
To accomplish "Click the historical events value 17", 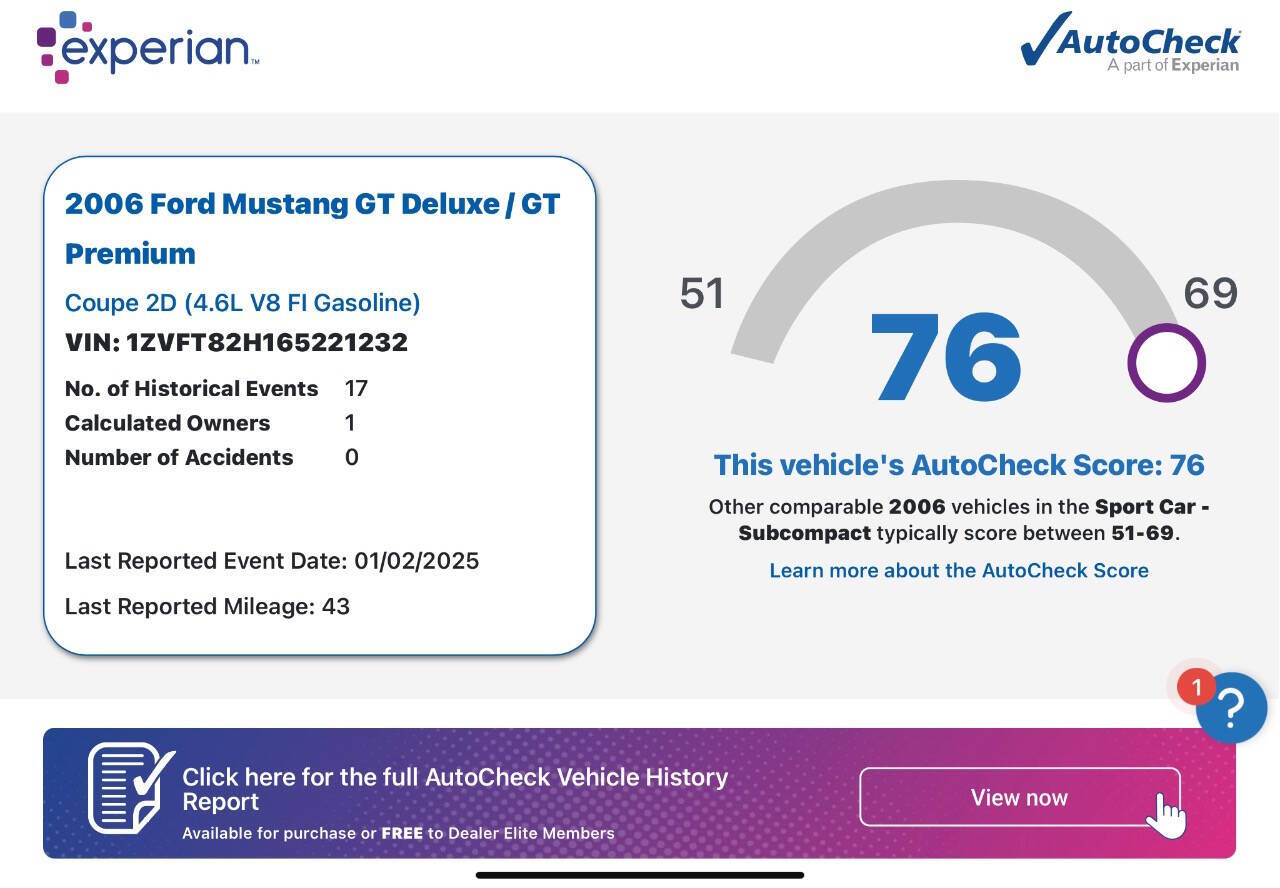I will 356,388.
